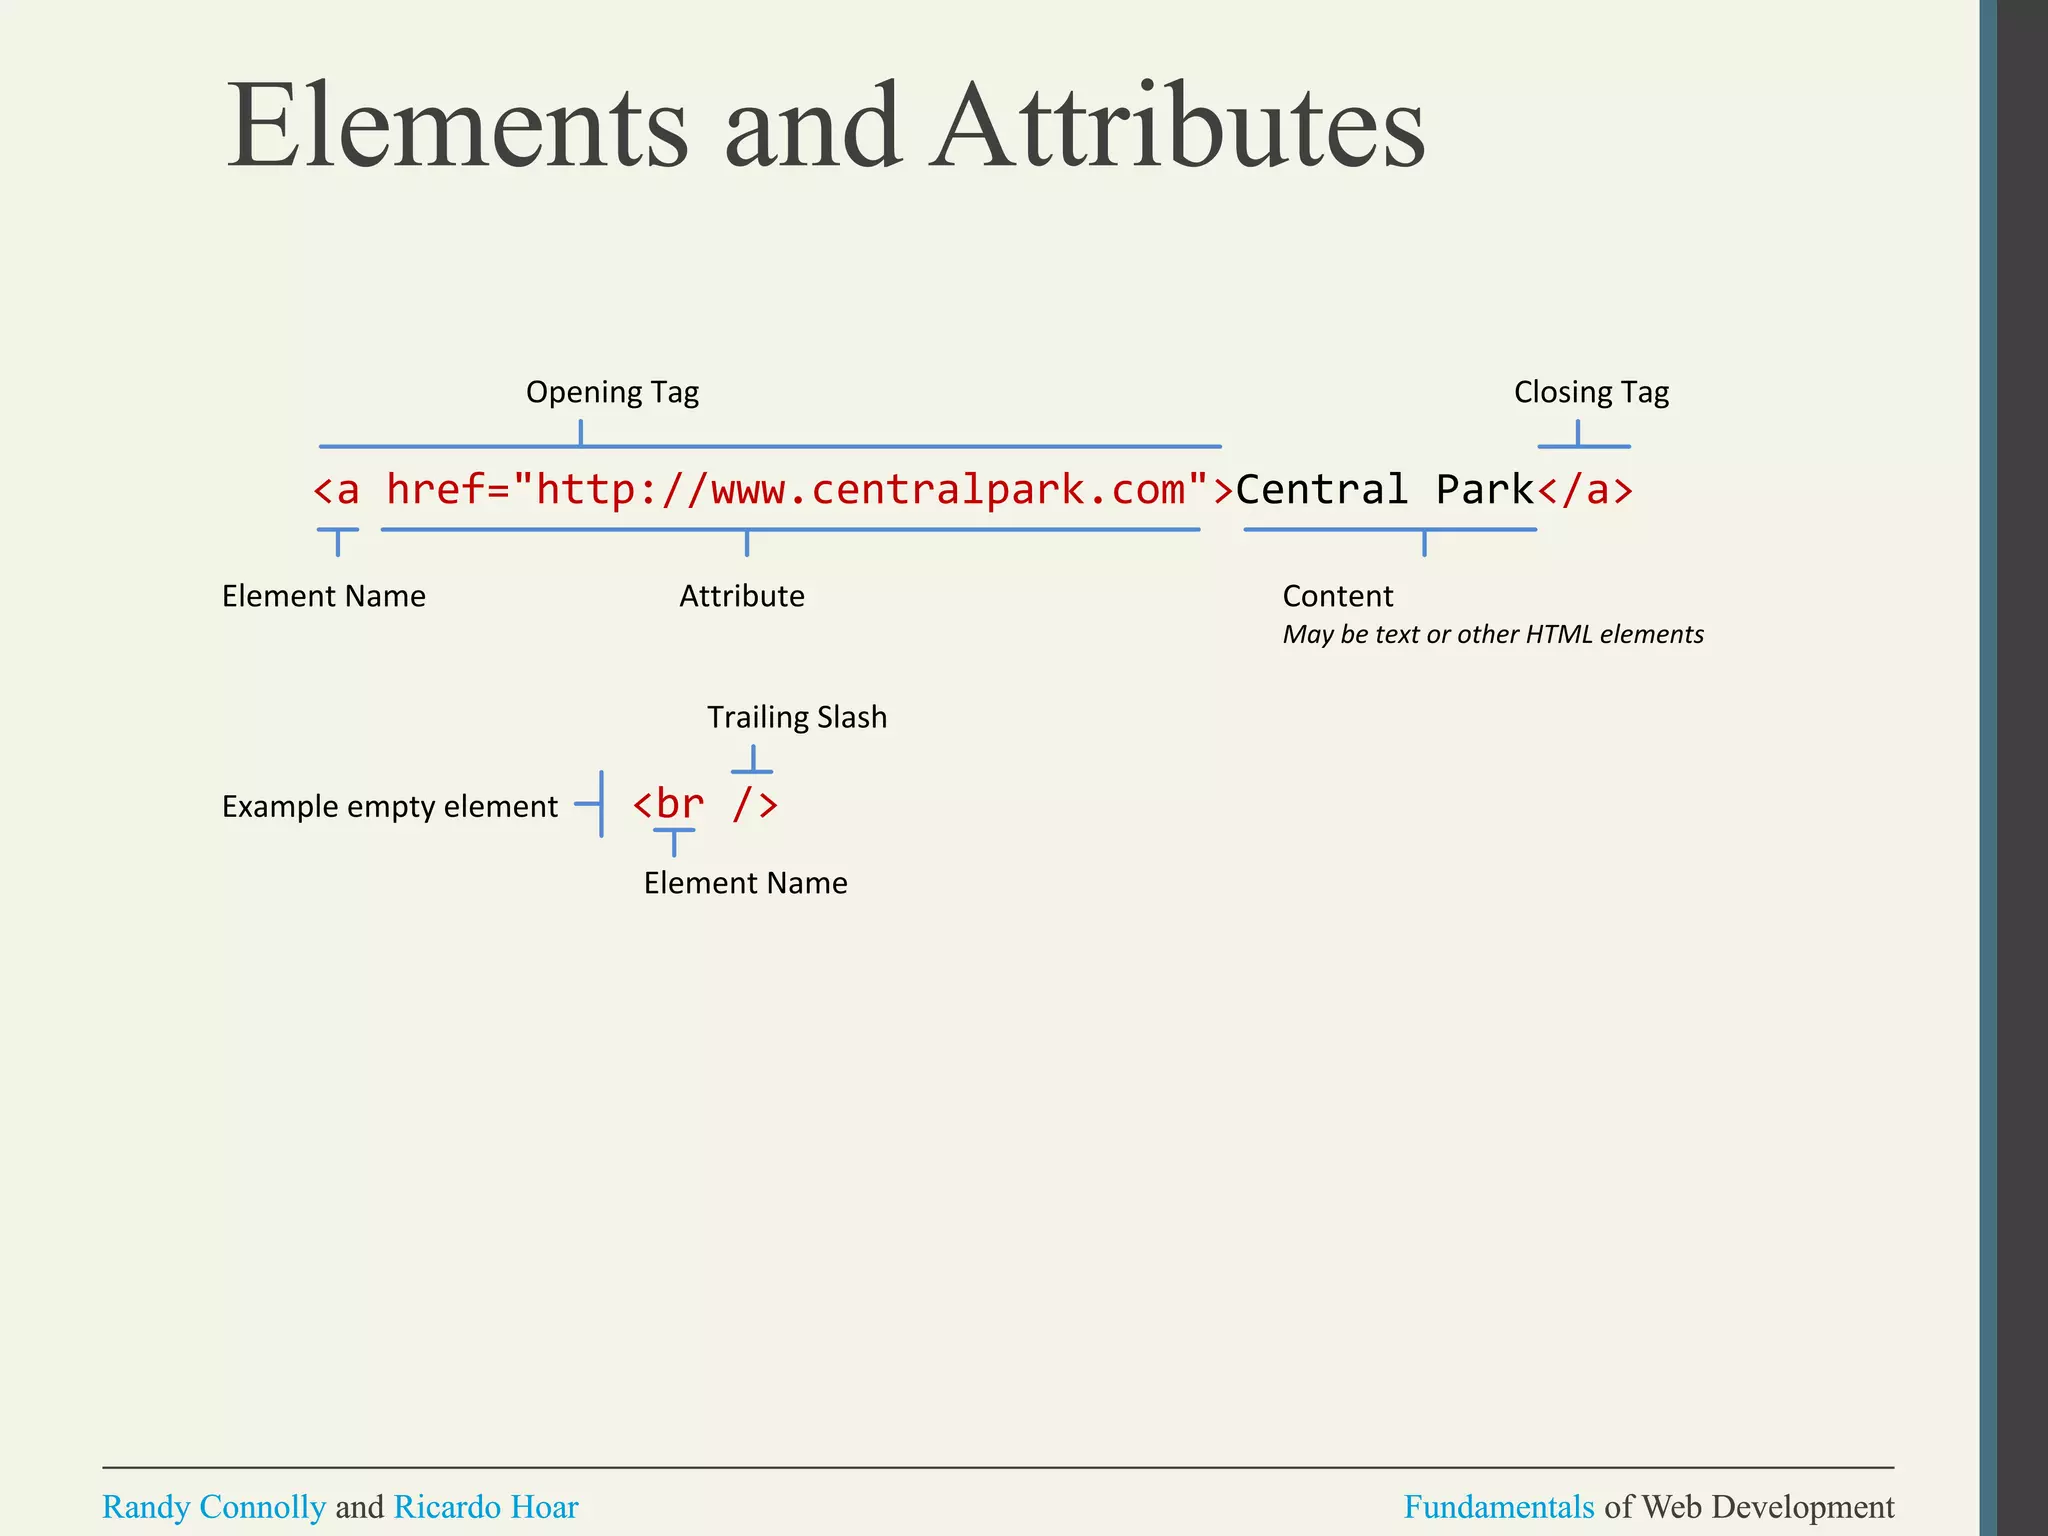Select the 'Element Name' label under br tag
2048x1536 pixels.
tap(746, 883)
